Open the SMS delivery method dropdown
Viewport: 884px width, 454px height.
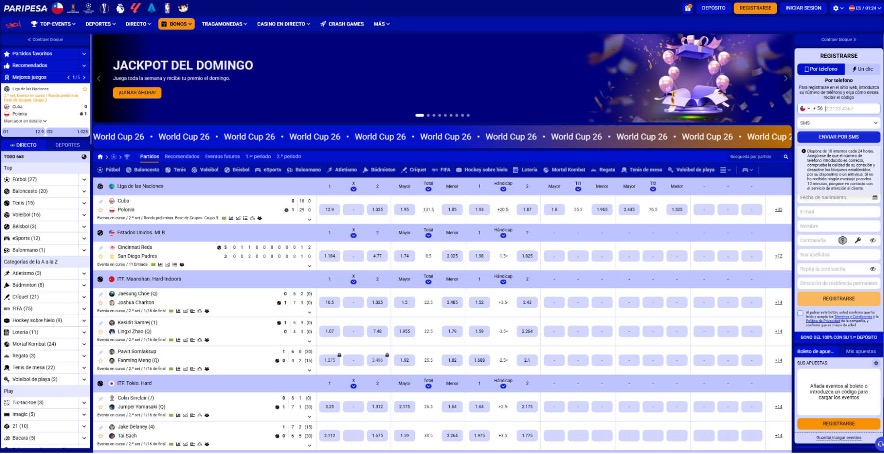pyautogui.click(x=838, y=122)
